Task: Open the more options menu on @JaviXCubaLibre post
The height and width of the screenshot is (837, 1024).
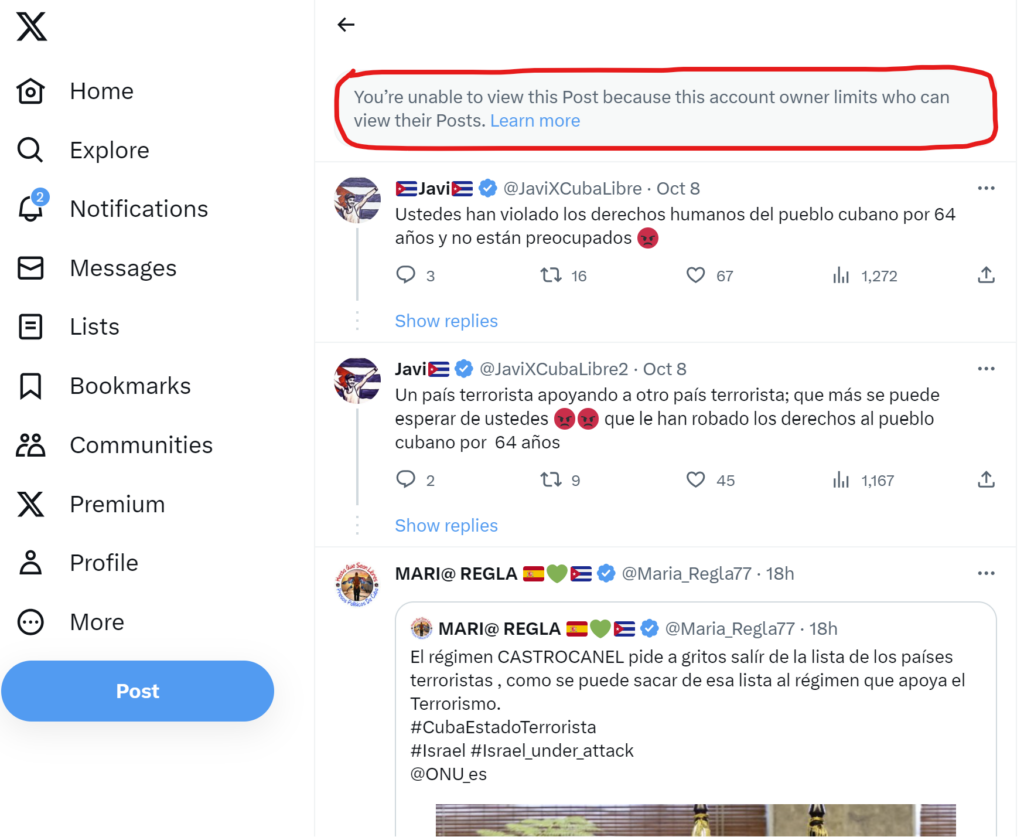Action: 986,188
